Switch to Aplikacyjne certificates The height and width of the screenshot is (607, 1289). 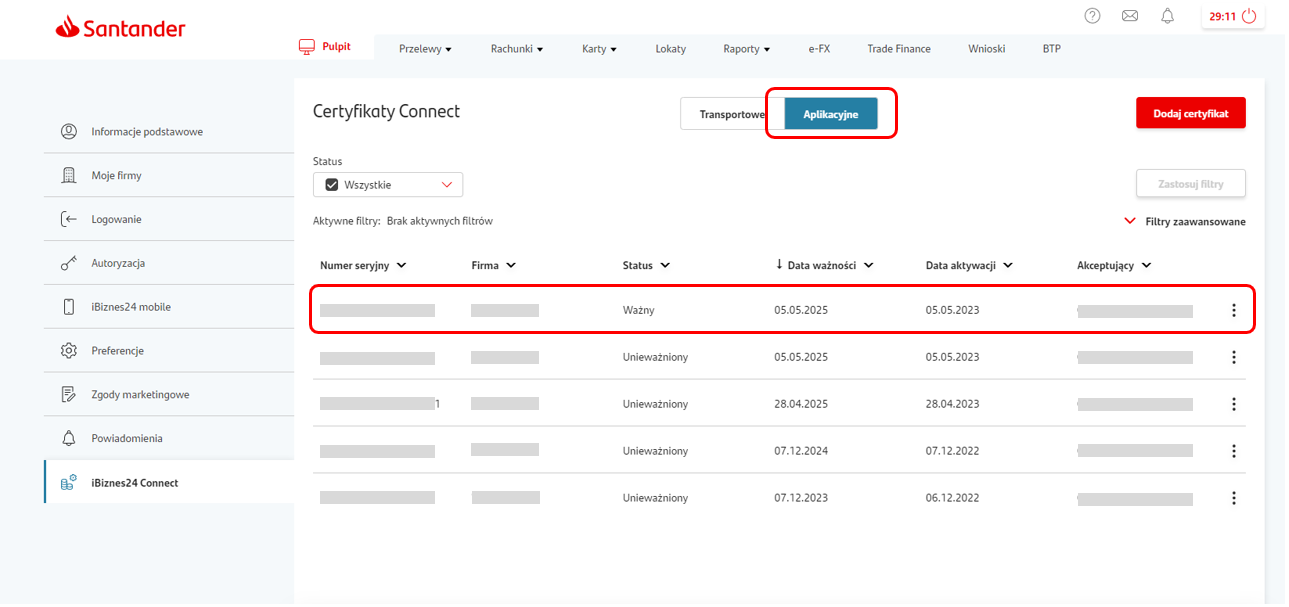(x=831, y=114)
